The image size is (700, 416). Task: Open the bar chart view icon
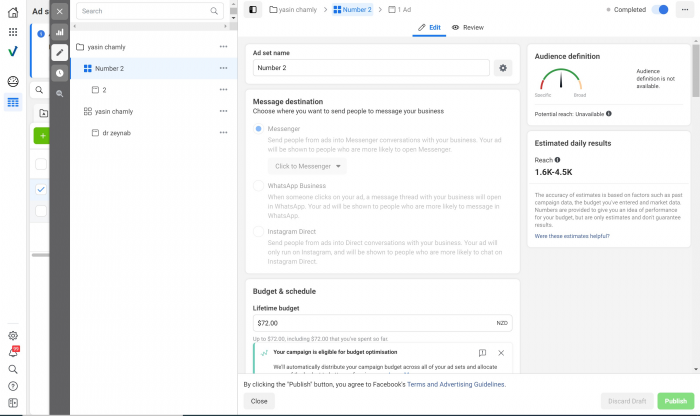tap(60, 31)
